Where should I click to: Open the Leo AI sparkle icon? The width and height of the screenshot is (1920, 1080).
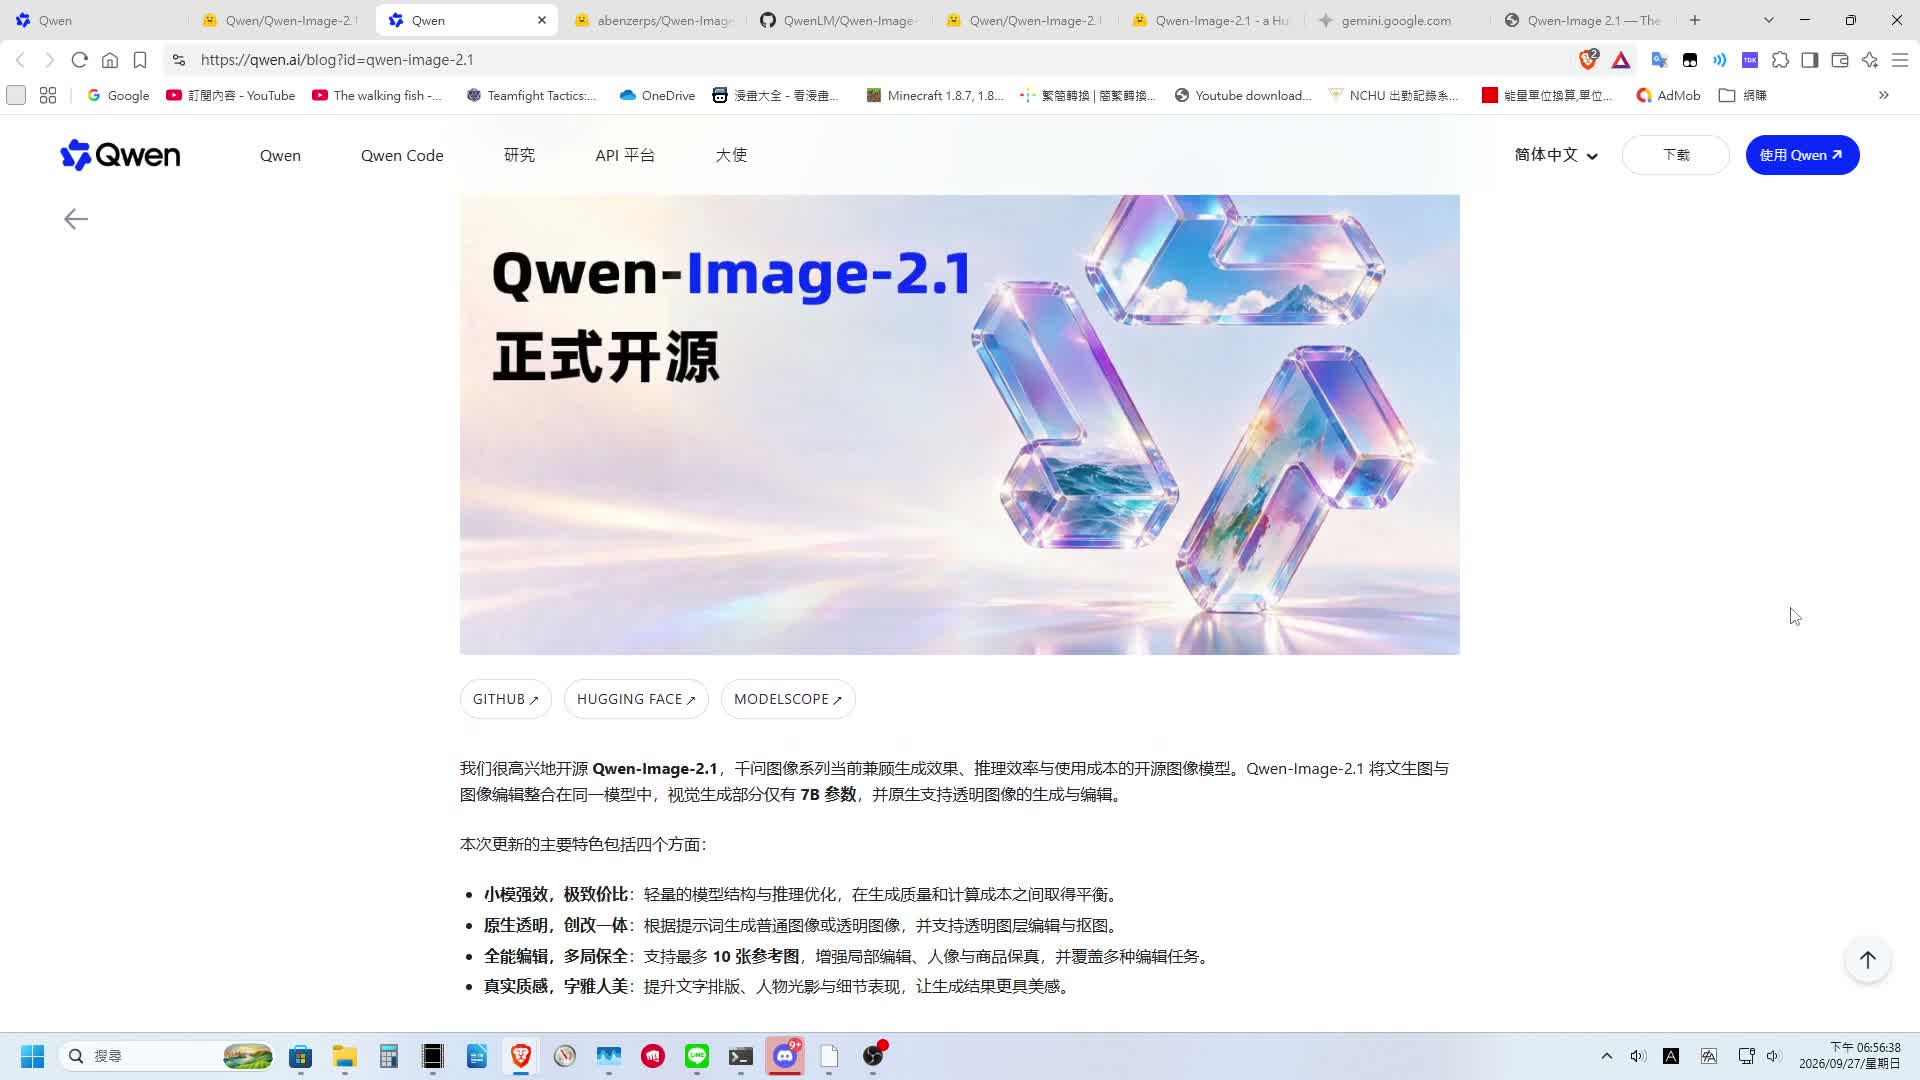[1870, 60]
